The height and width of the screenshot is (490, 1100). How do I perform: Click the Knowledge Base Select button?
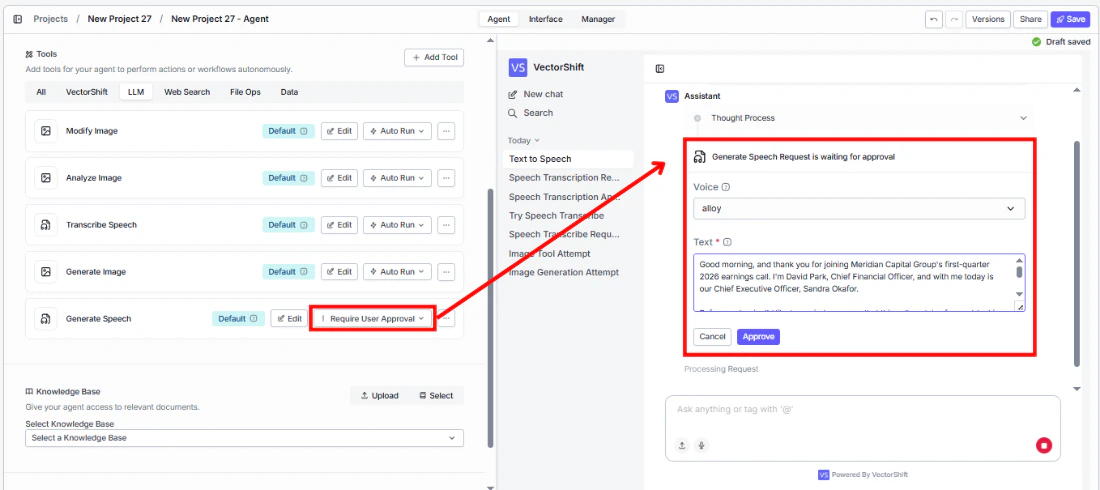(x=436, y=396)
